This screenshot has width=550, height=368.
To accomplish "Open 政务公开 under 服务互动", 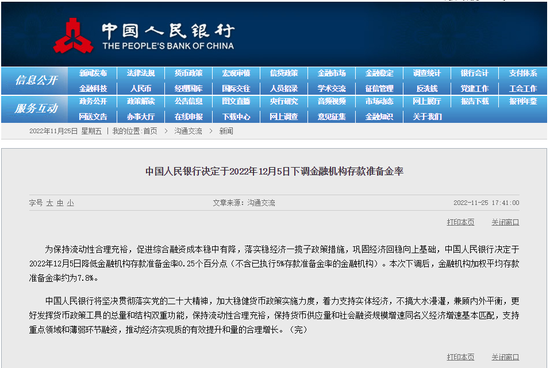I will 93,101.
